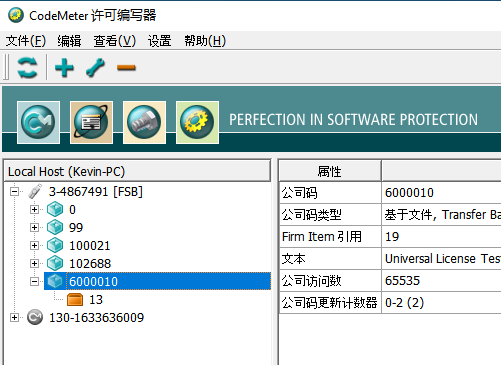The height and width of the screenshot is (365, 501).
Task: Click the refresh arrows toolbar icon
Action: pos(27,68)
